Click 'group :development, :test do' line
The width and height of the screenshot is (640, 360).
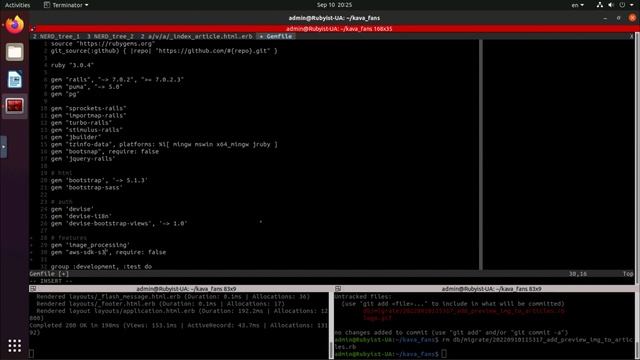pos(101,267)
